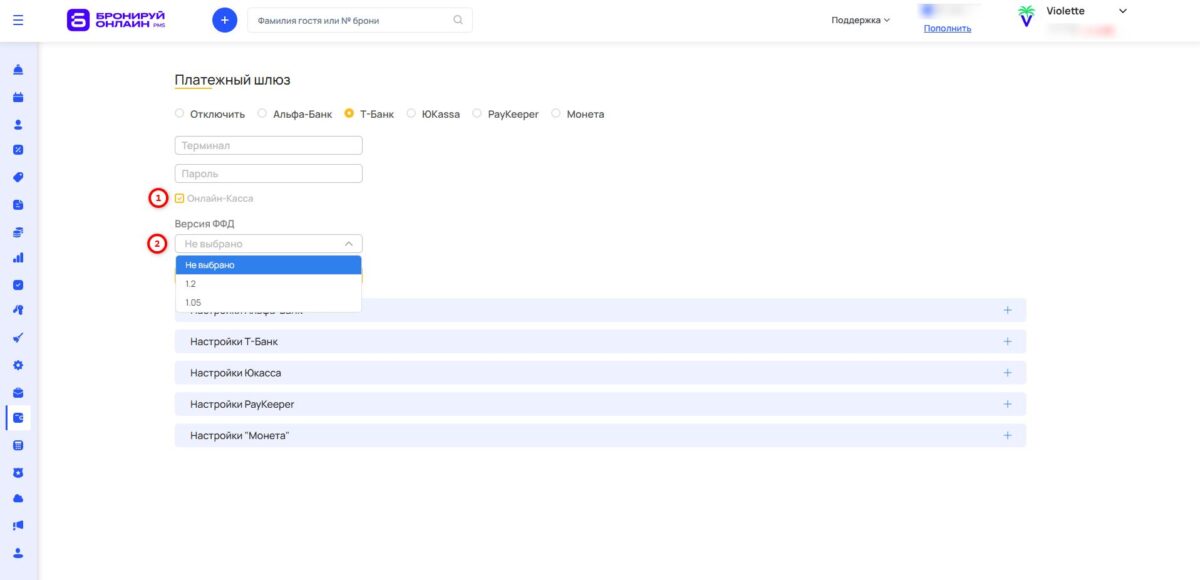The width and height of the screenshot is (1200, 580).
Task: Open the bar chart reports sidebar icon
Action: [18, 257]
